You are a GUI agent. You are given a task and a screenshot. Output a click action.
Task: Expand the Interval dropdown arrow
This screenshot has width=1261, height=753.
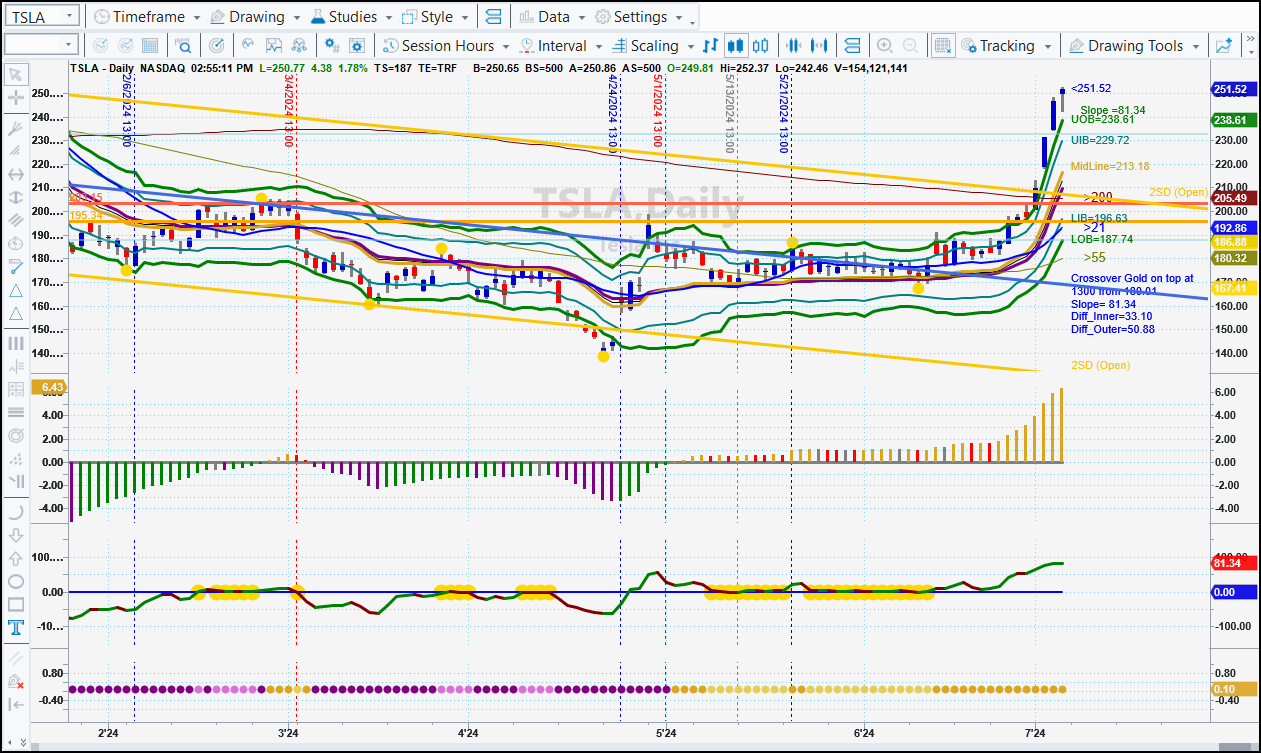(x=600, y=46)
